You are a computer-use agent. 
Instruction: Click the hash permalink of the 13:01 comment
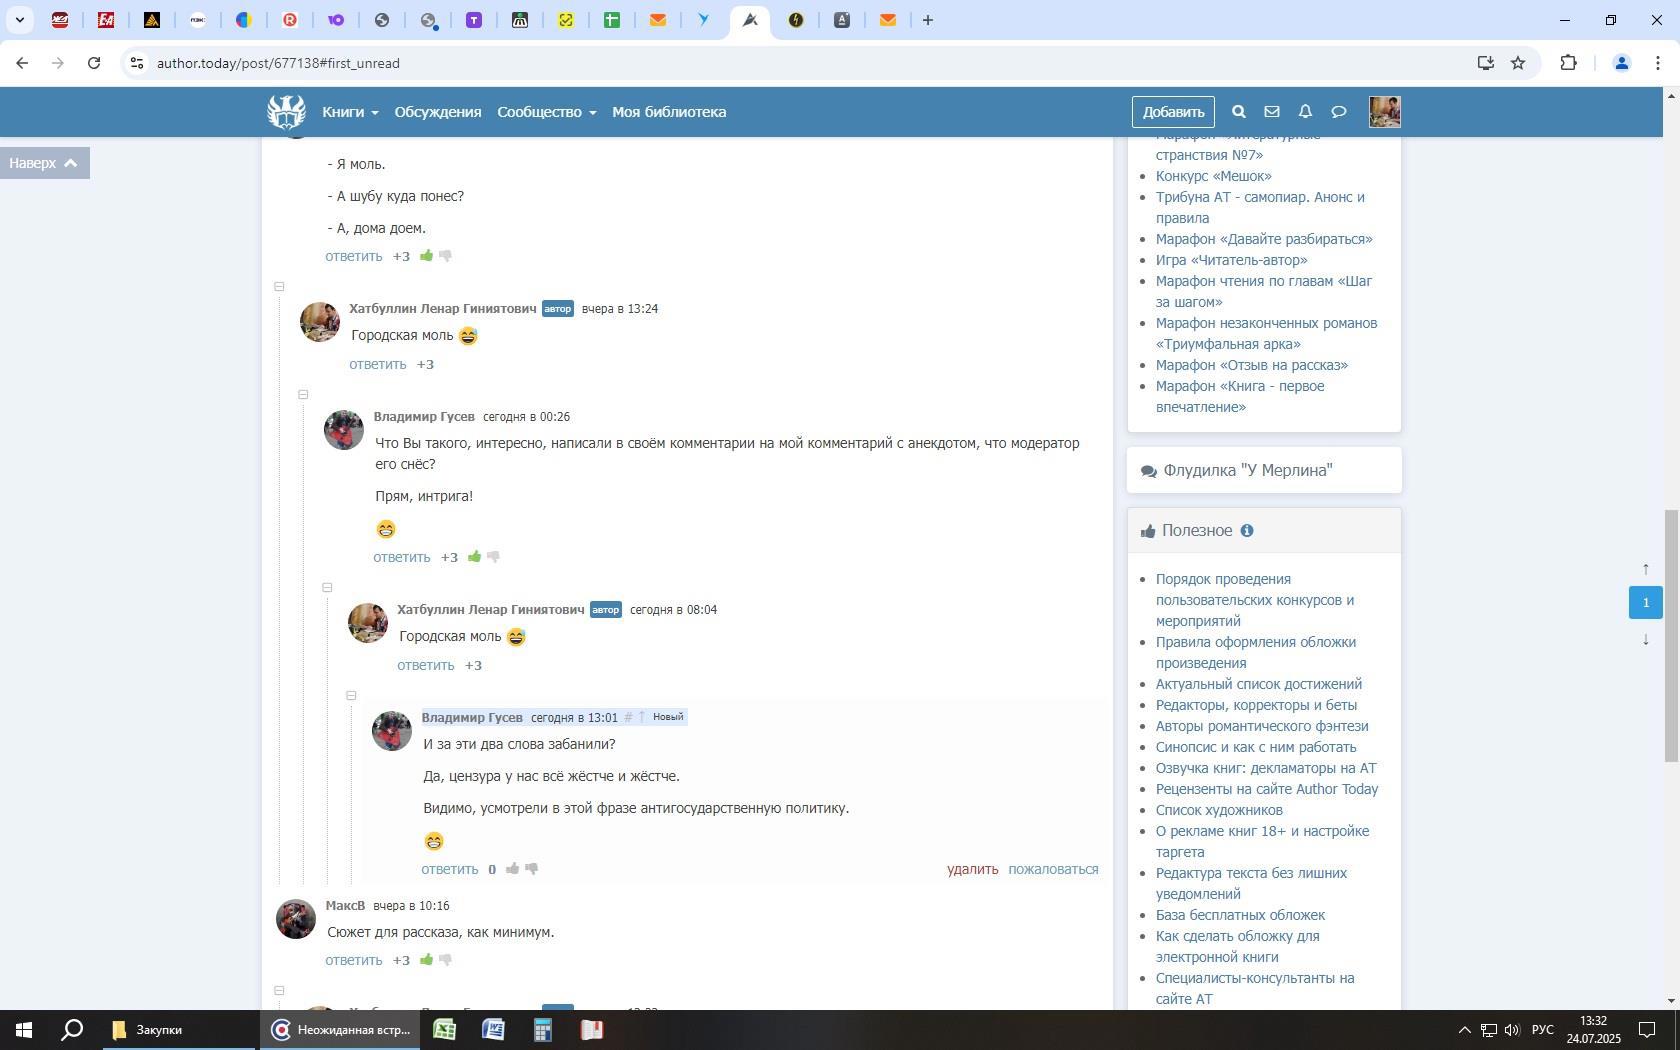628,718
